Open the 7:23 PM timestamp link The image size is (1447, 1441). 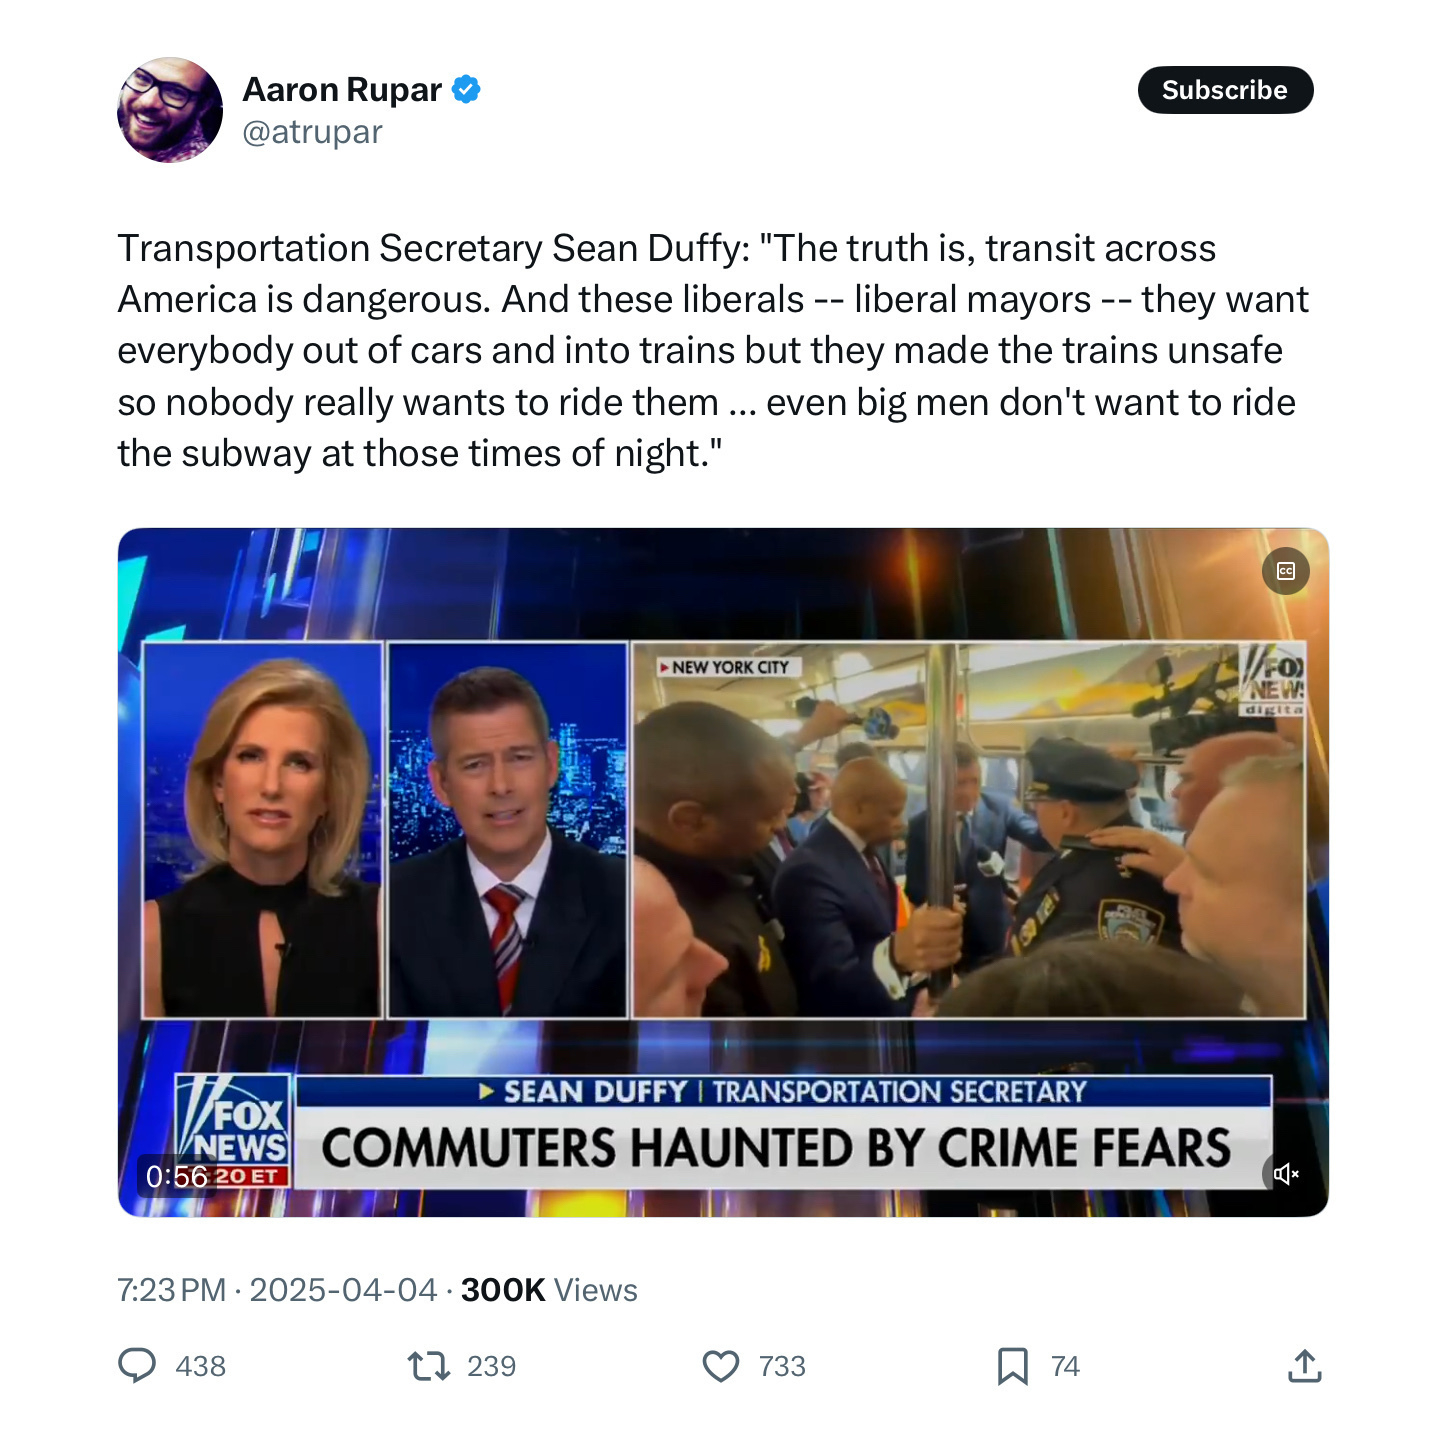pyautogui.click(x=172, y=1290)
